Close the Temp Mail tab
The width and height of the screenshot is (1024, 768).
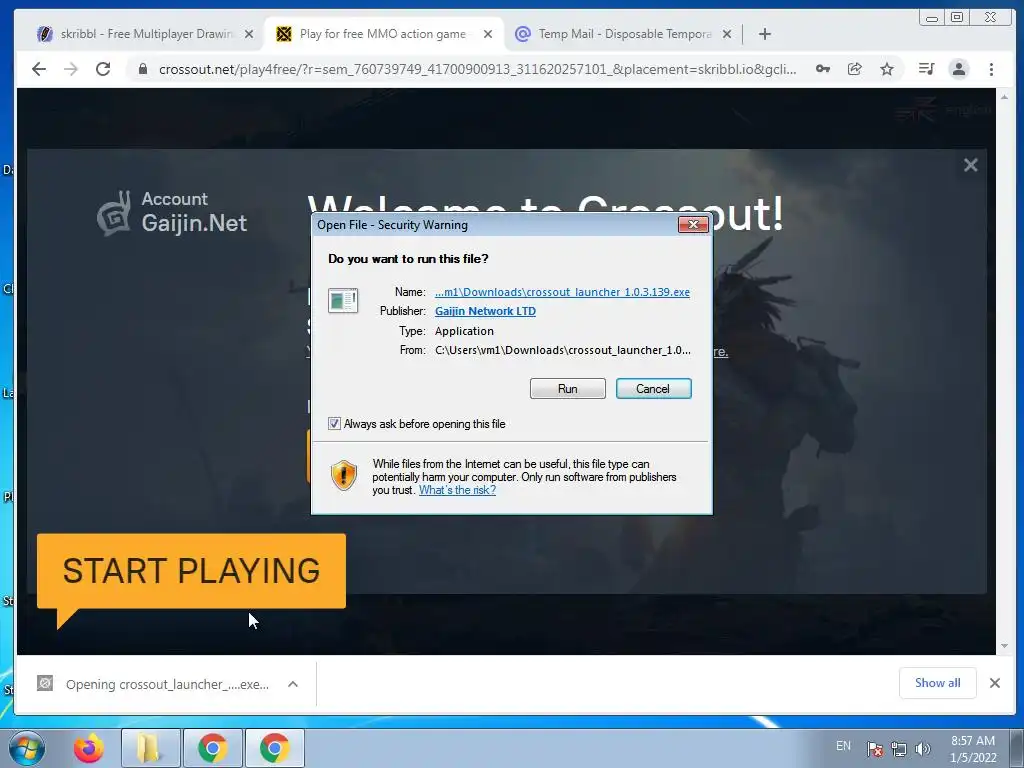point(727,34)
